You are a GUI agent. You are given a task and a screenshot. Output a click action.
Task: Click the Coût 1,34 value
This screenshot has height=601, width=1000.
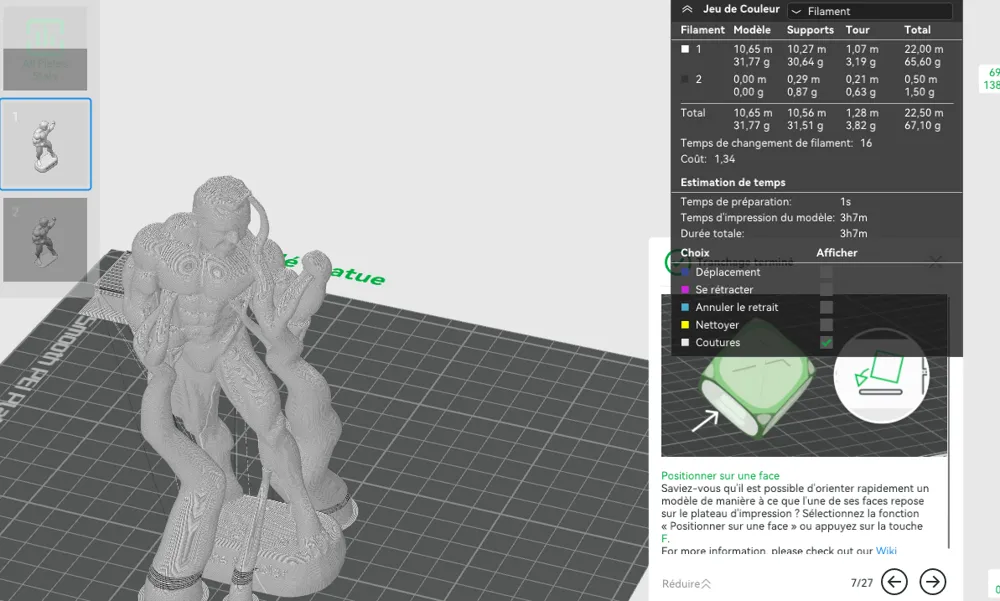click(724, 159)
